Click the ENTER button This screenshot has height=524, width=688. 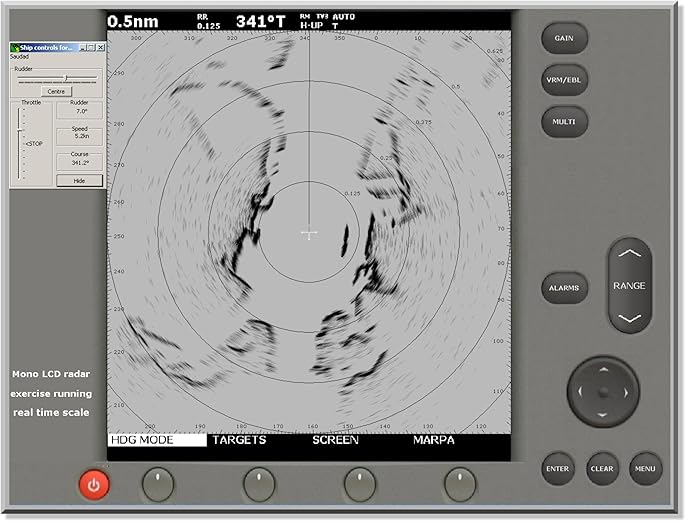(558, 469)
